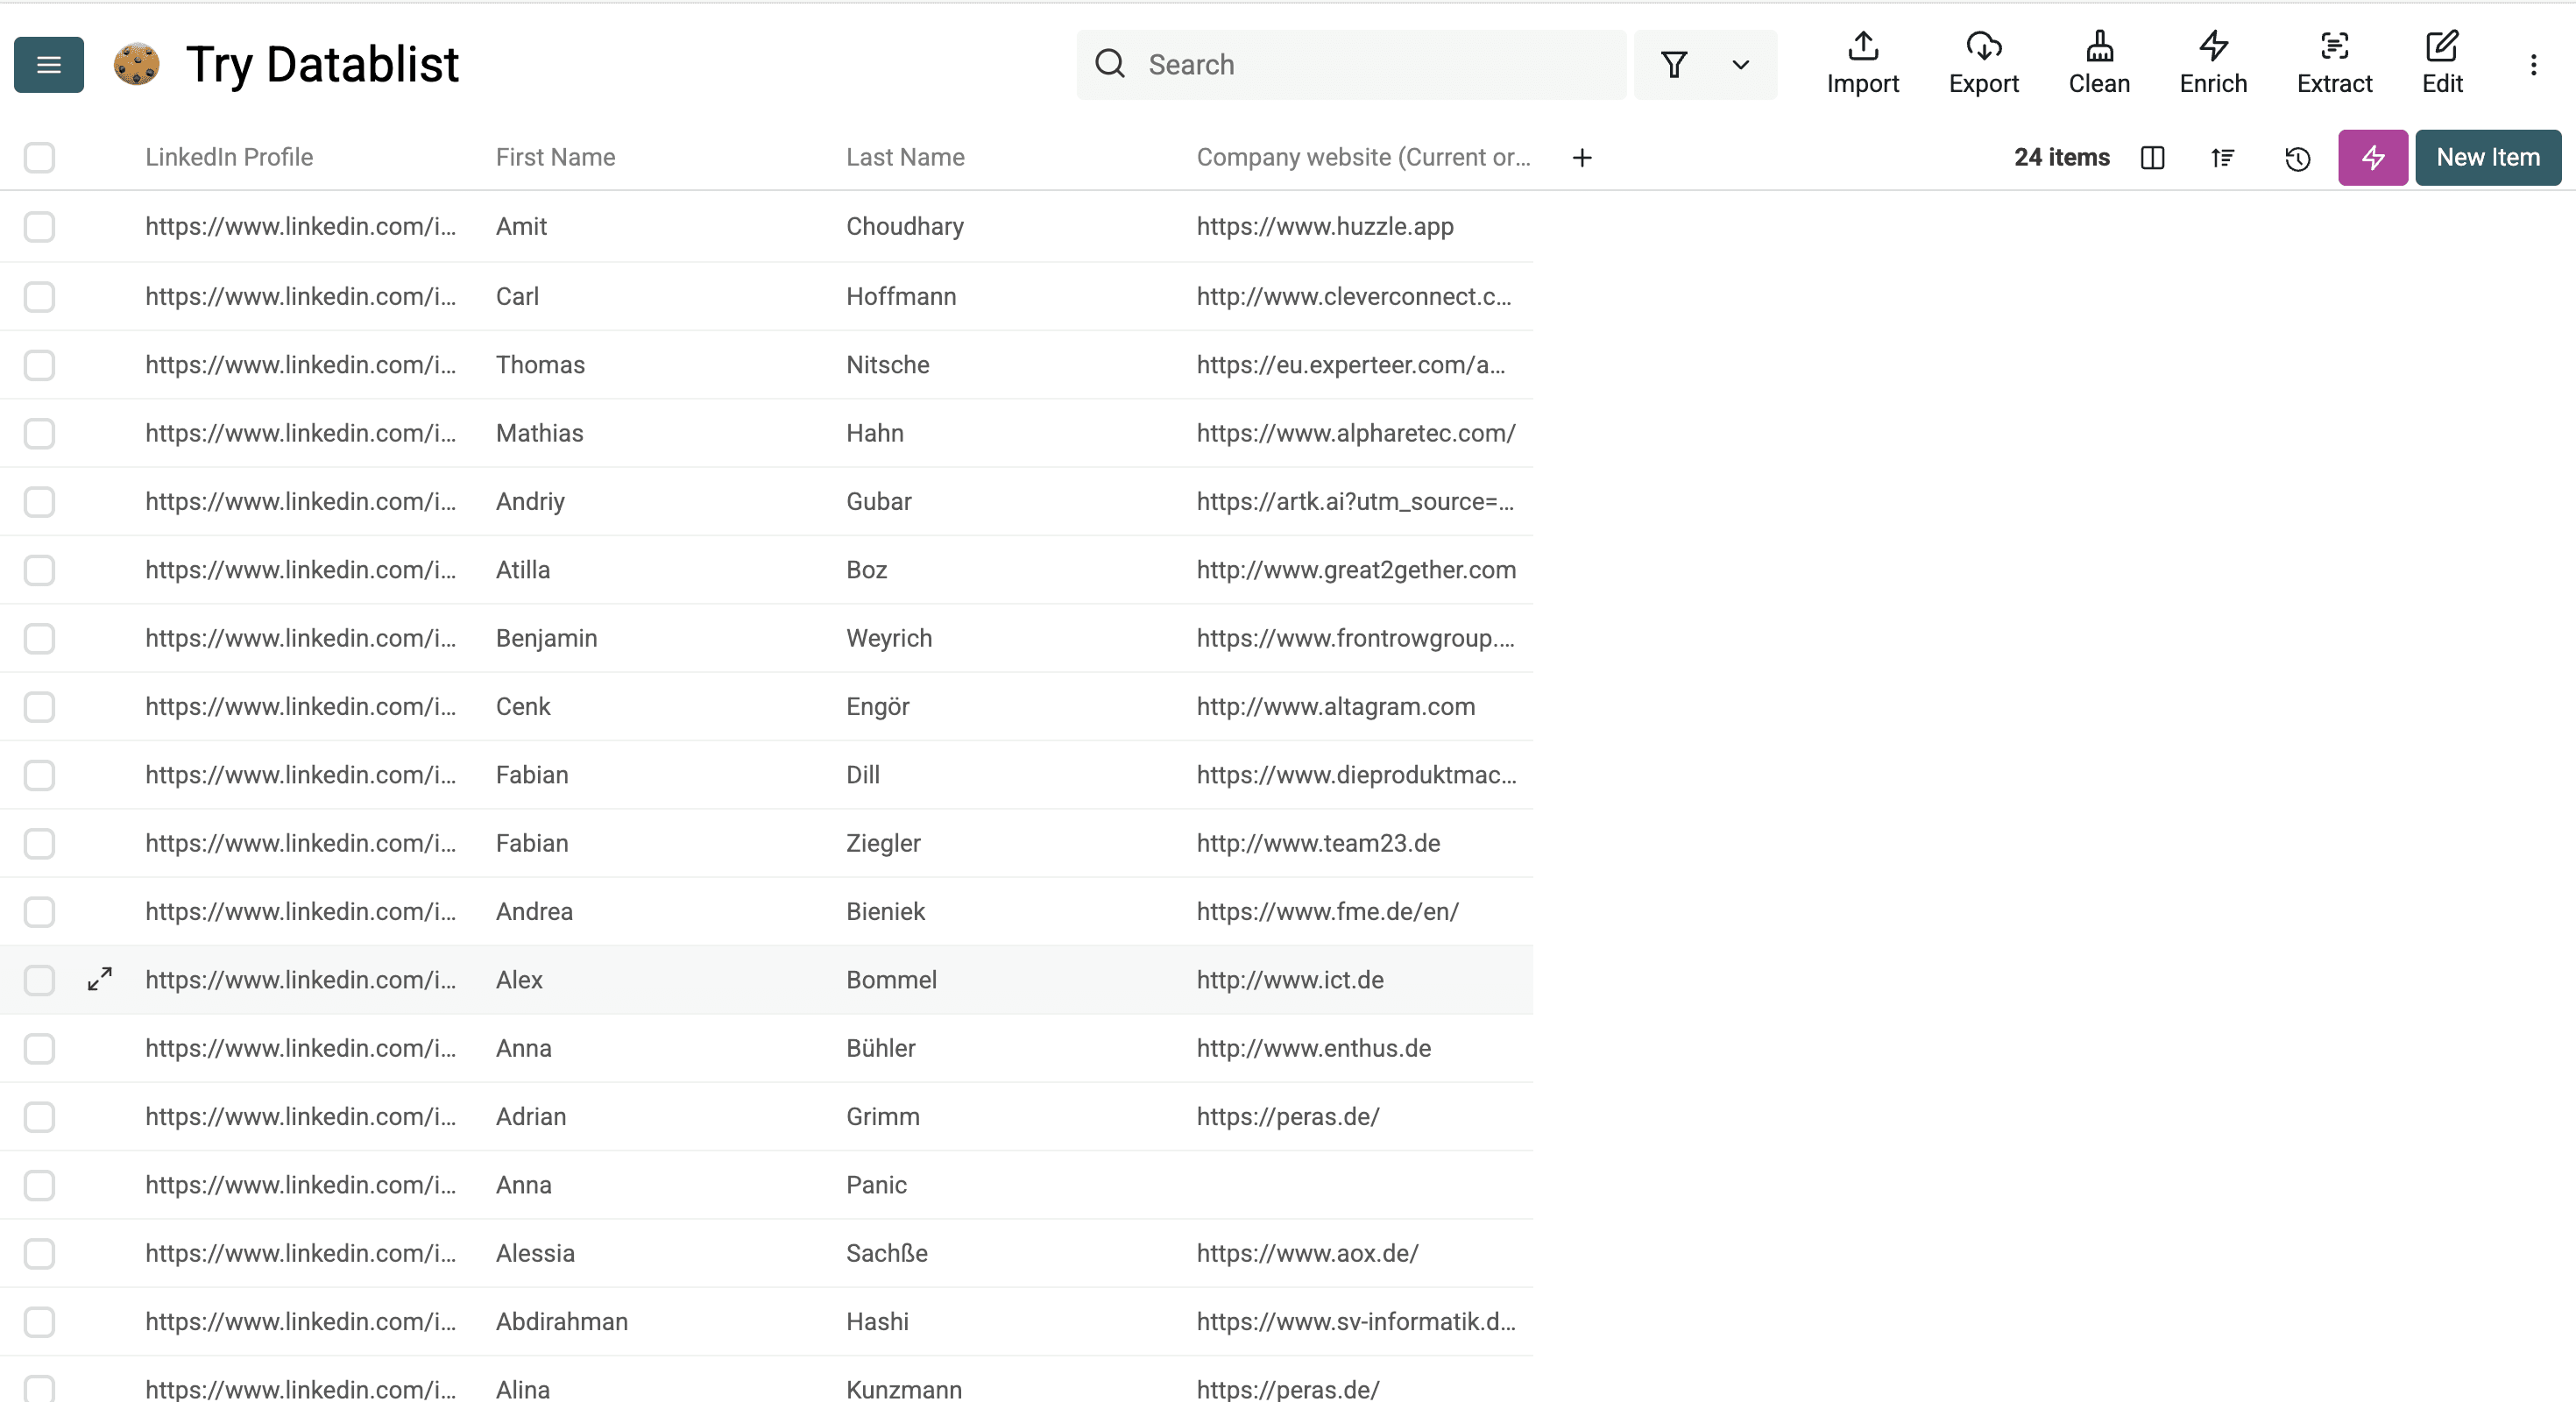Create a record with New Item
This screenshot has height=1402, width=2576.
[x=2488, y=158]
